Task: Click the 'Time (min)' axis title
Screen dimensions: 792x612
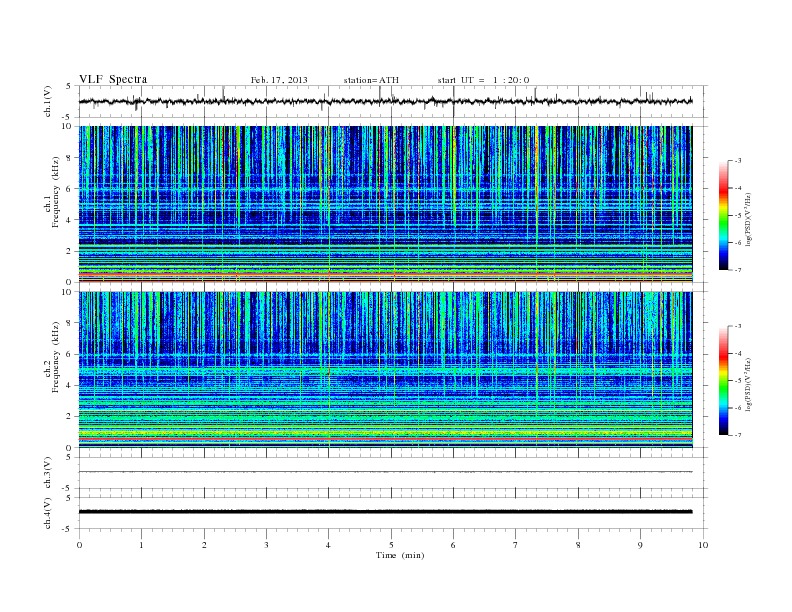Action: tap(400, 555)
